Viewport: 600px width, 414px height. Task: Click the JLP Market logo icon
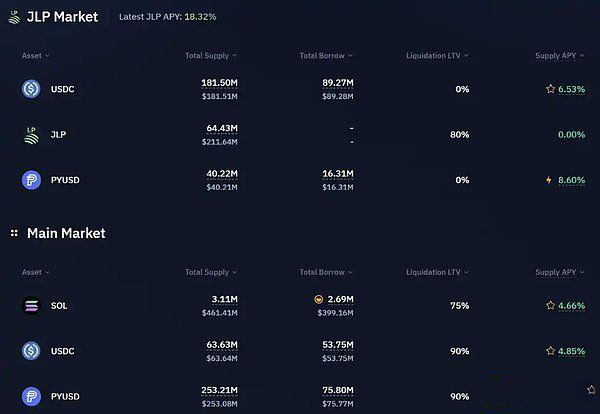tap(14, 17)
